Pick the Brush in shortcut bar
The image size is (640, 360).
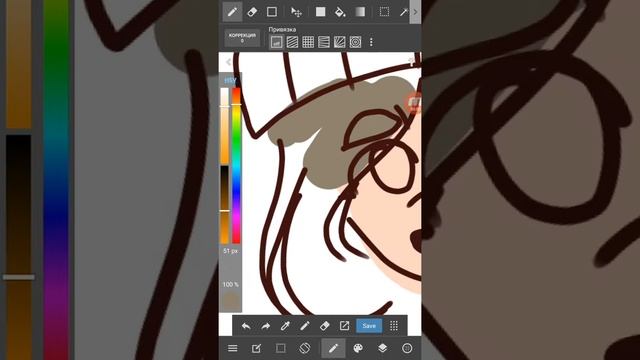pyautogui.click(x=305, y=326)
